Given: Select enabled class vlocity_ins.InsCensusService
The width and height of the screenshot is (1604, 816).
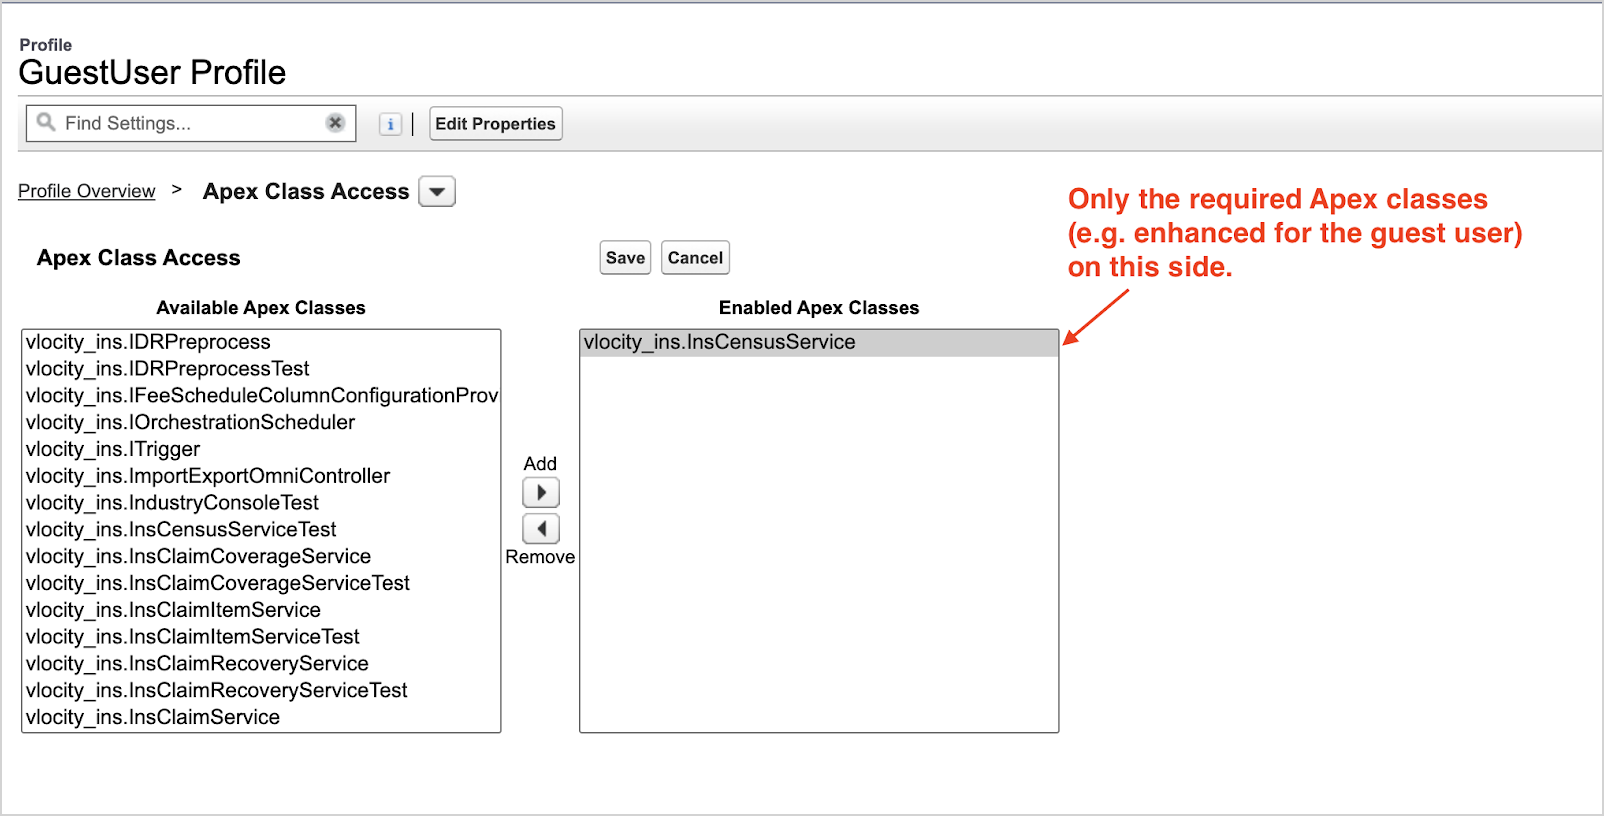Looking at the screenshot, I should [x=819, y=342].
